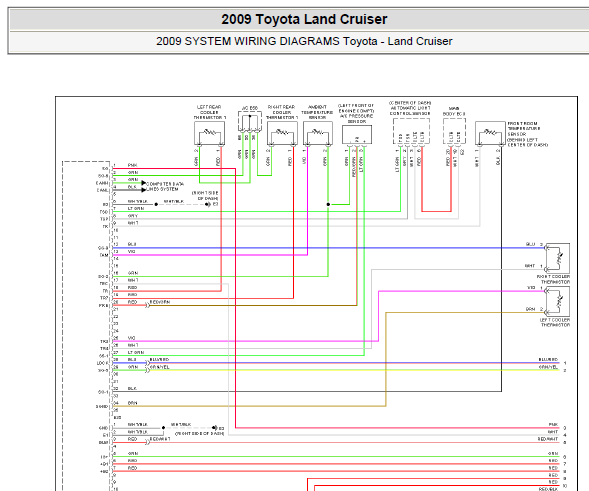Click the GRN/YEL label at right edge
Screen dimensions: 589x491
click(x=548, y=367)
